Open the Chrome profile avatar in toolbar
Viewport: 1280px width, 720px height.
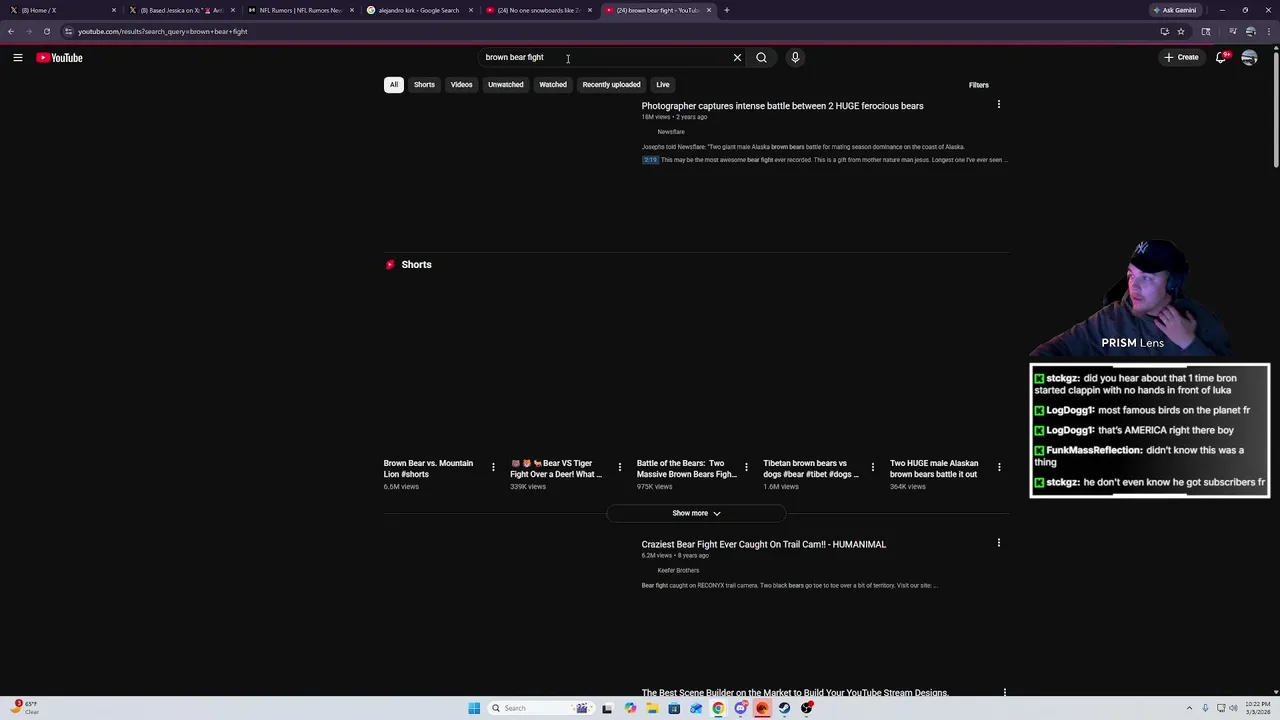[x=1250, y=31]
